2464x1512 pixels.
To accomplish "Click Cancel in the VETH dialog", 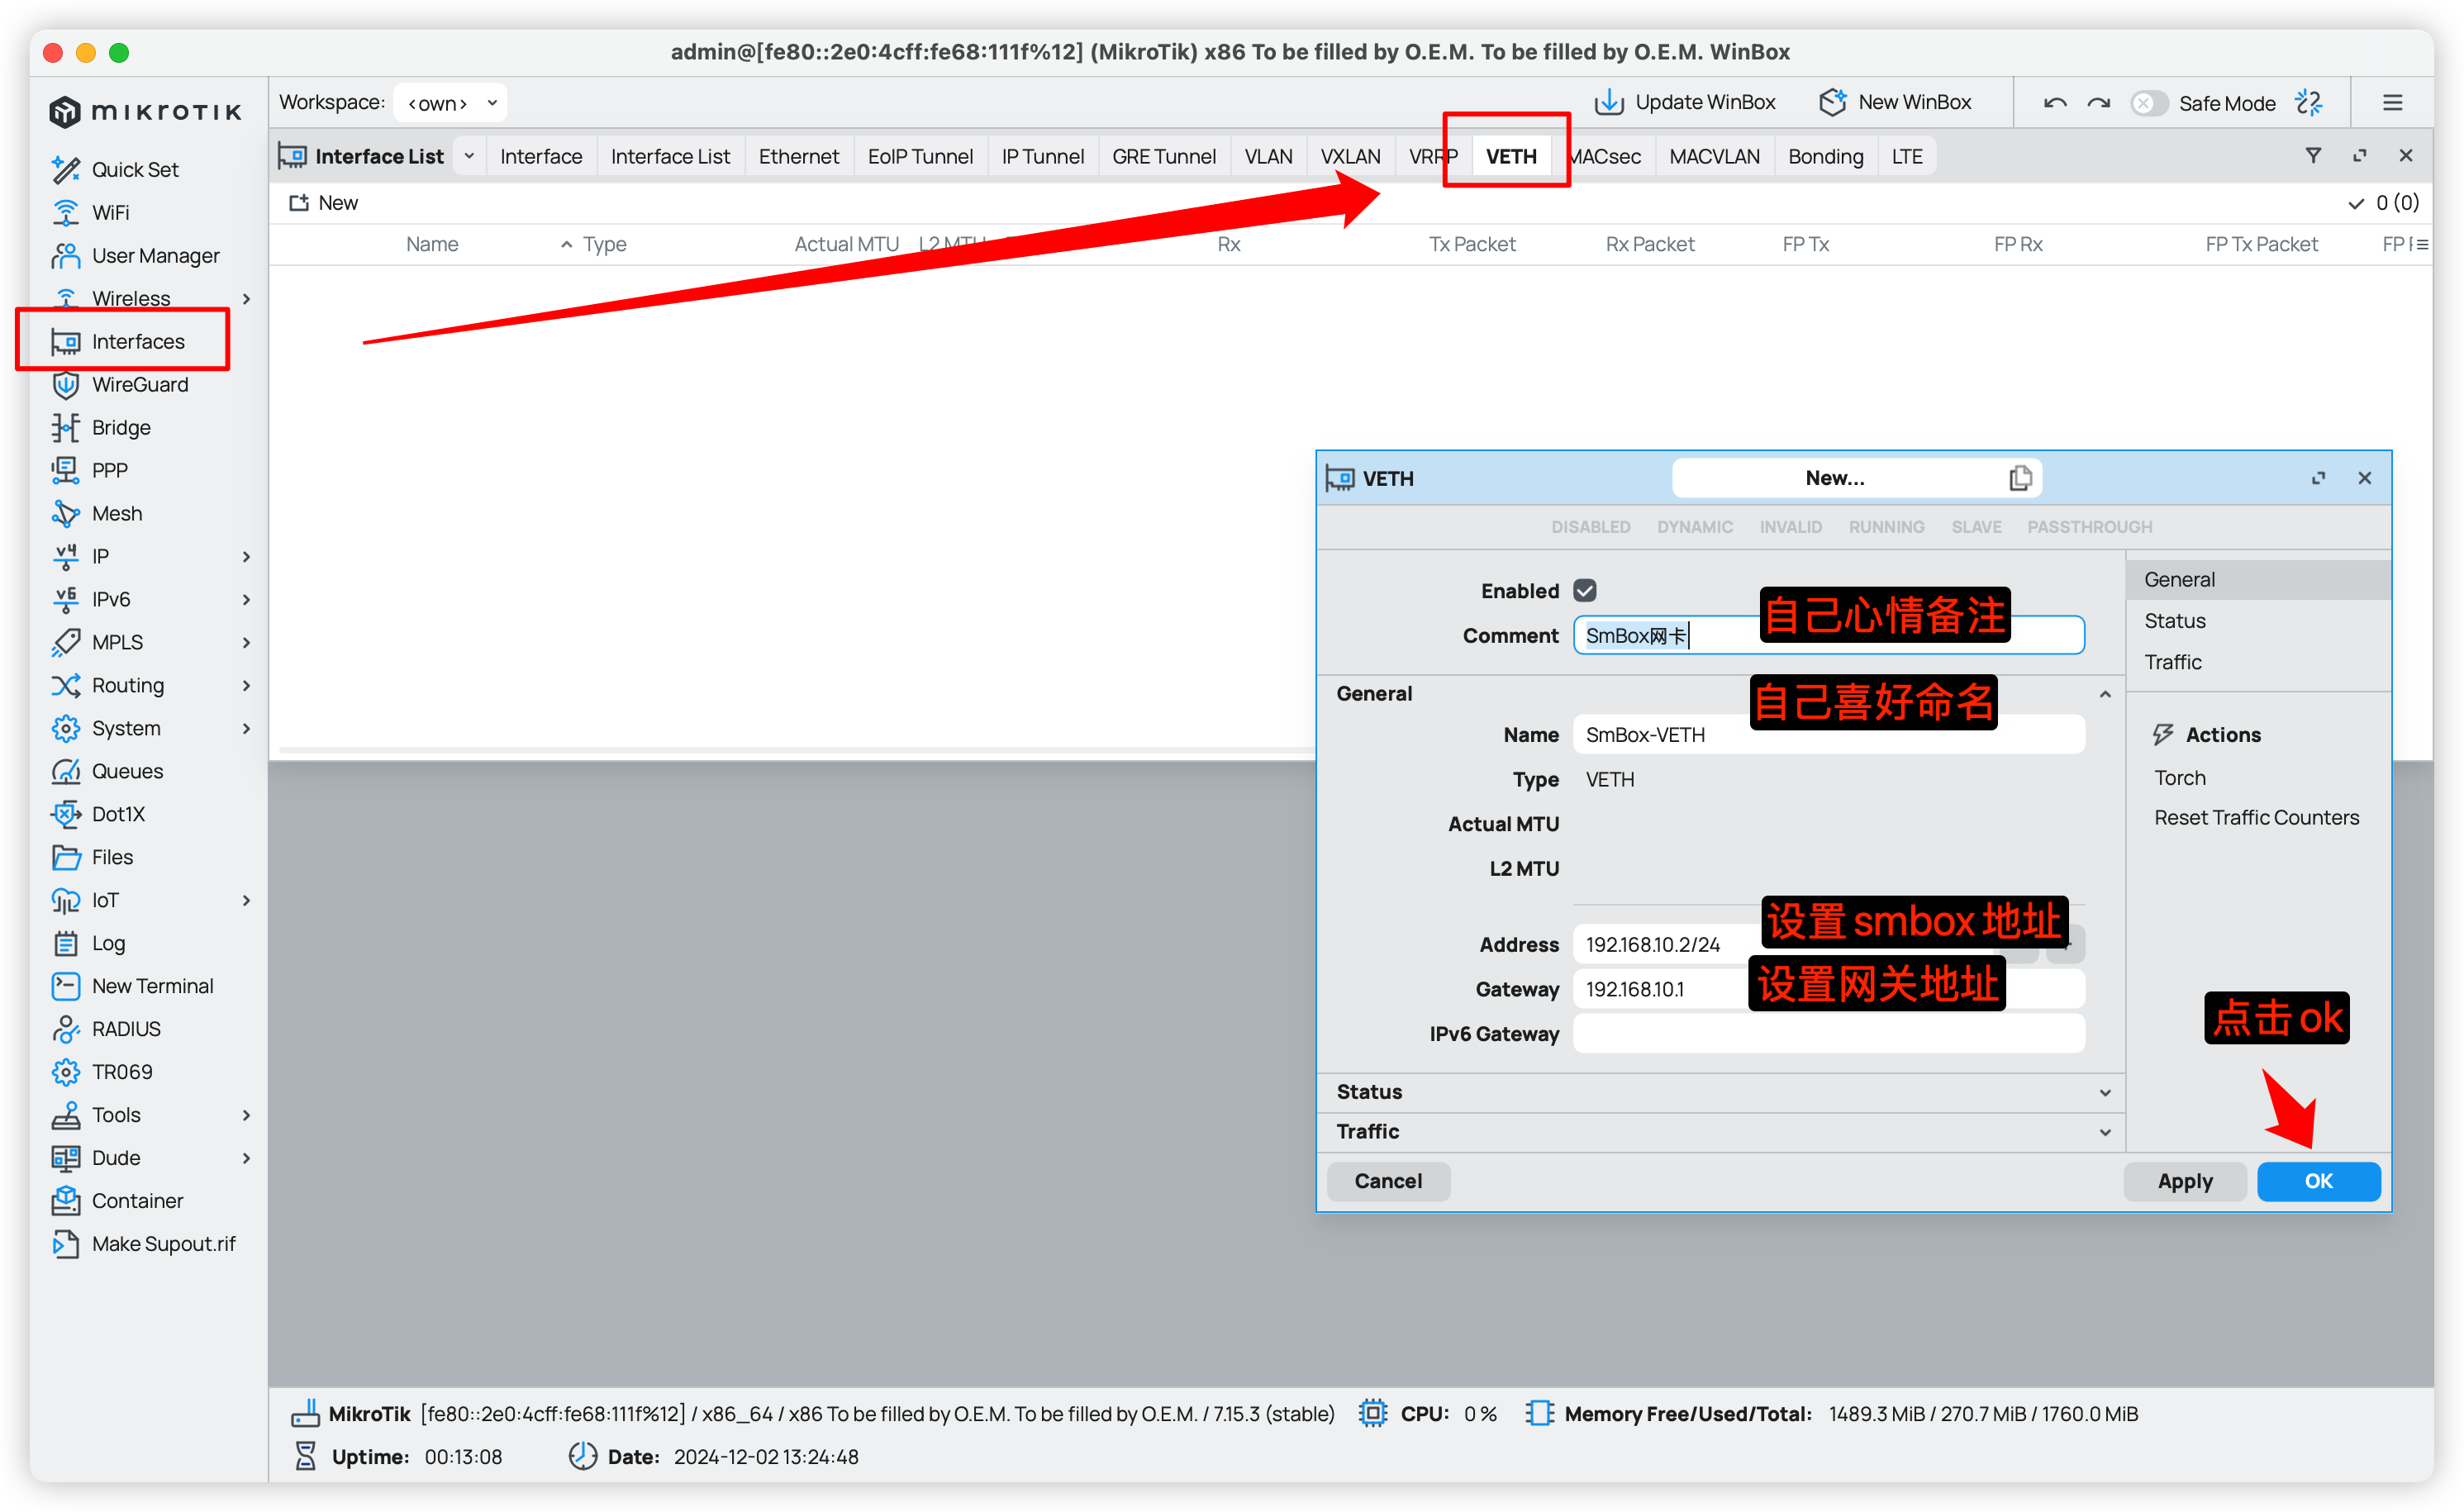I will pyautogui.click(x=1388, y=1181).
